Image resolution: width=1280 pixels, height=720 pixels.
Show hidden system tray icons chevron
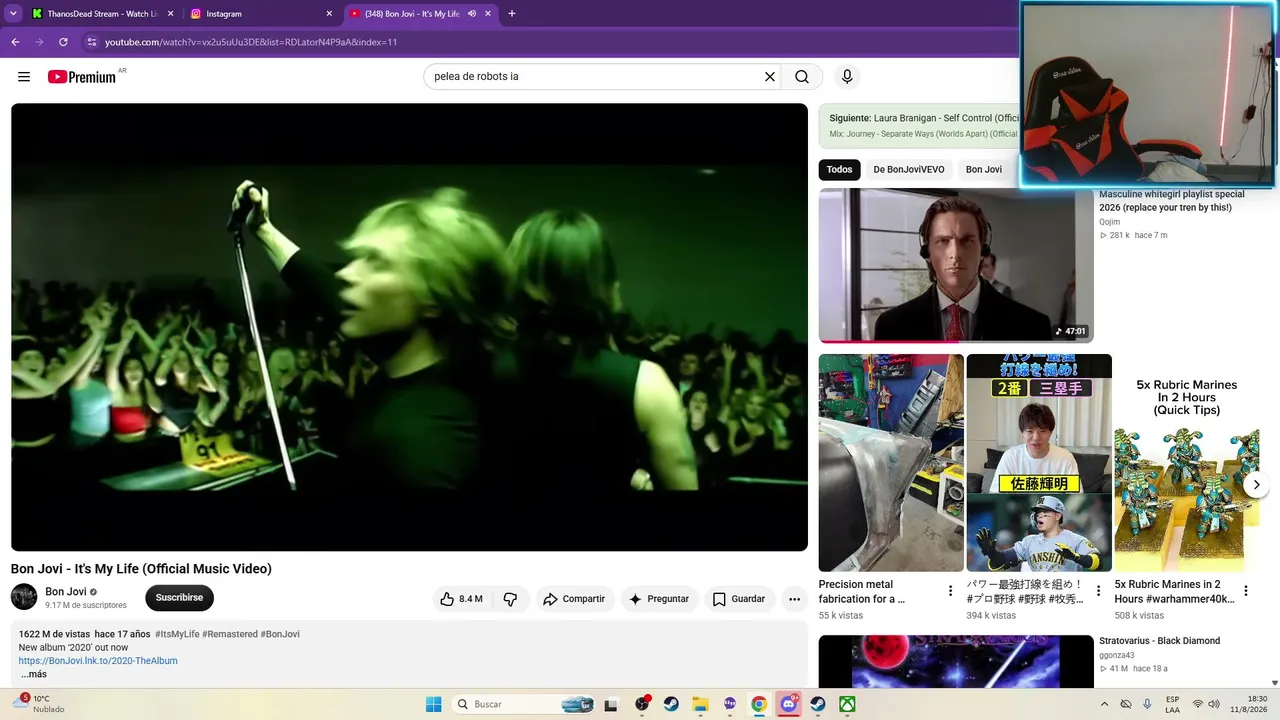tap(1105, 704)
